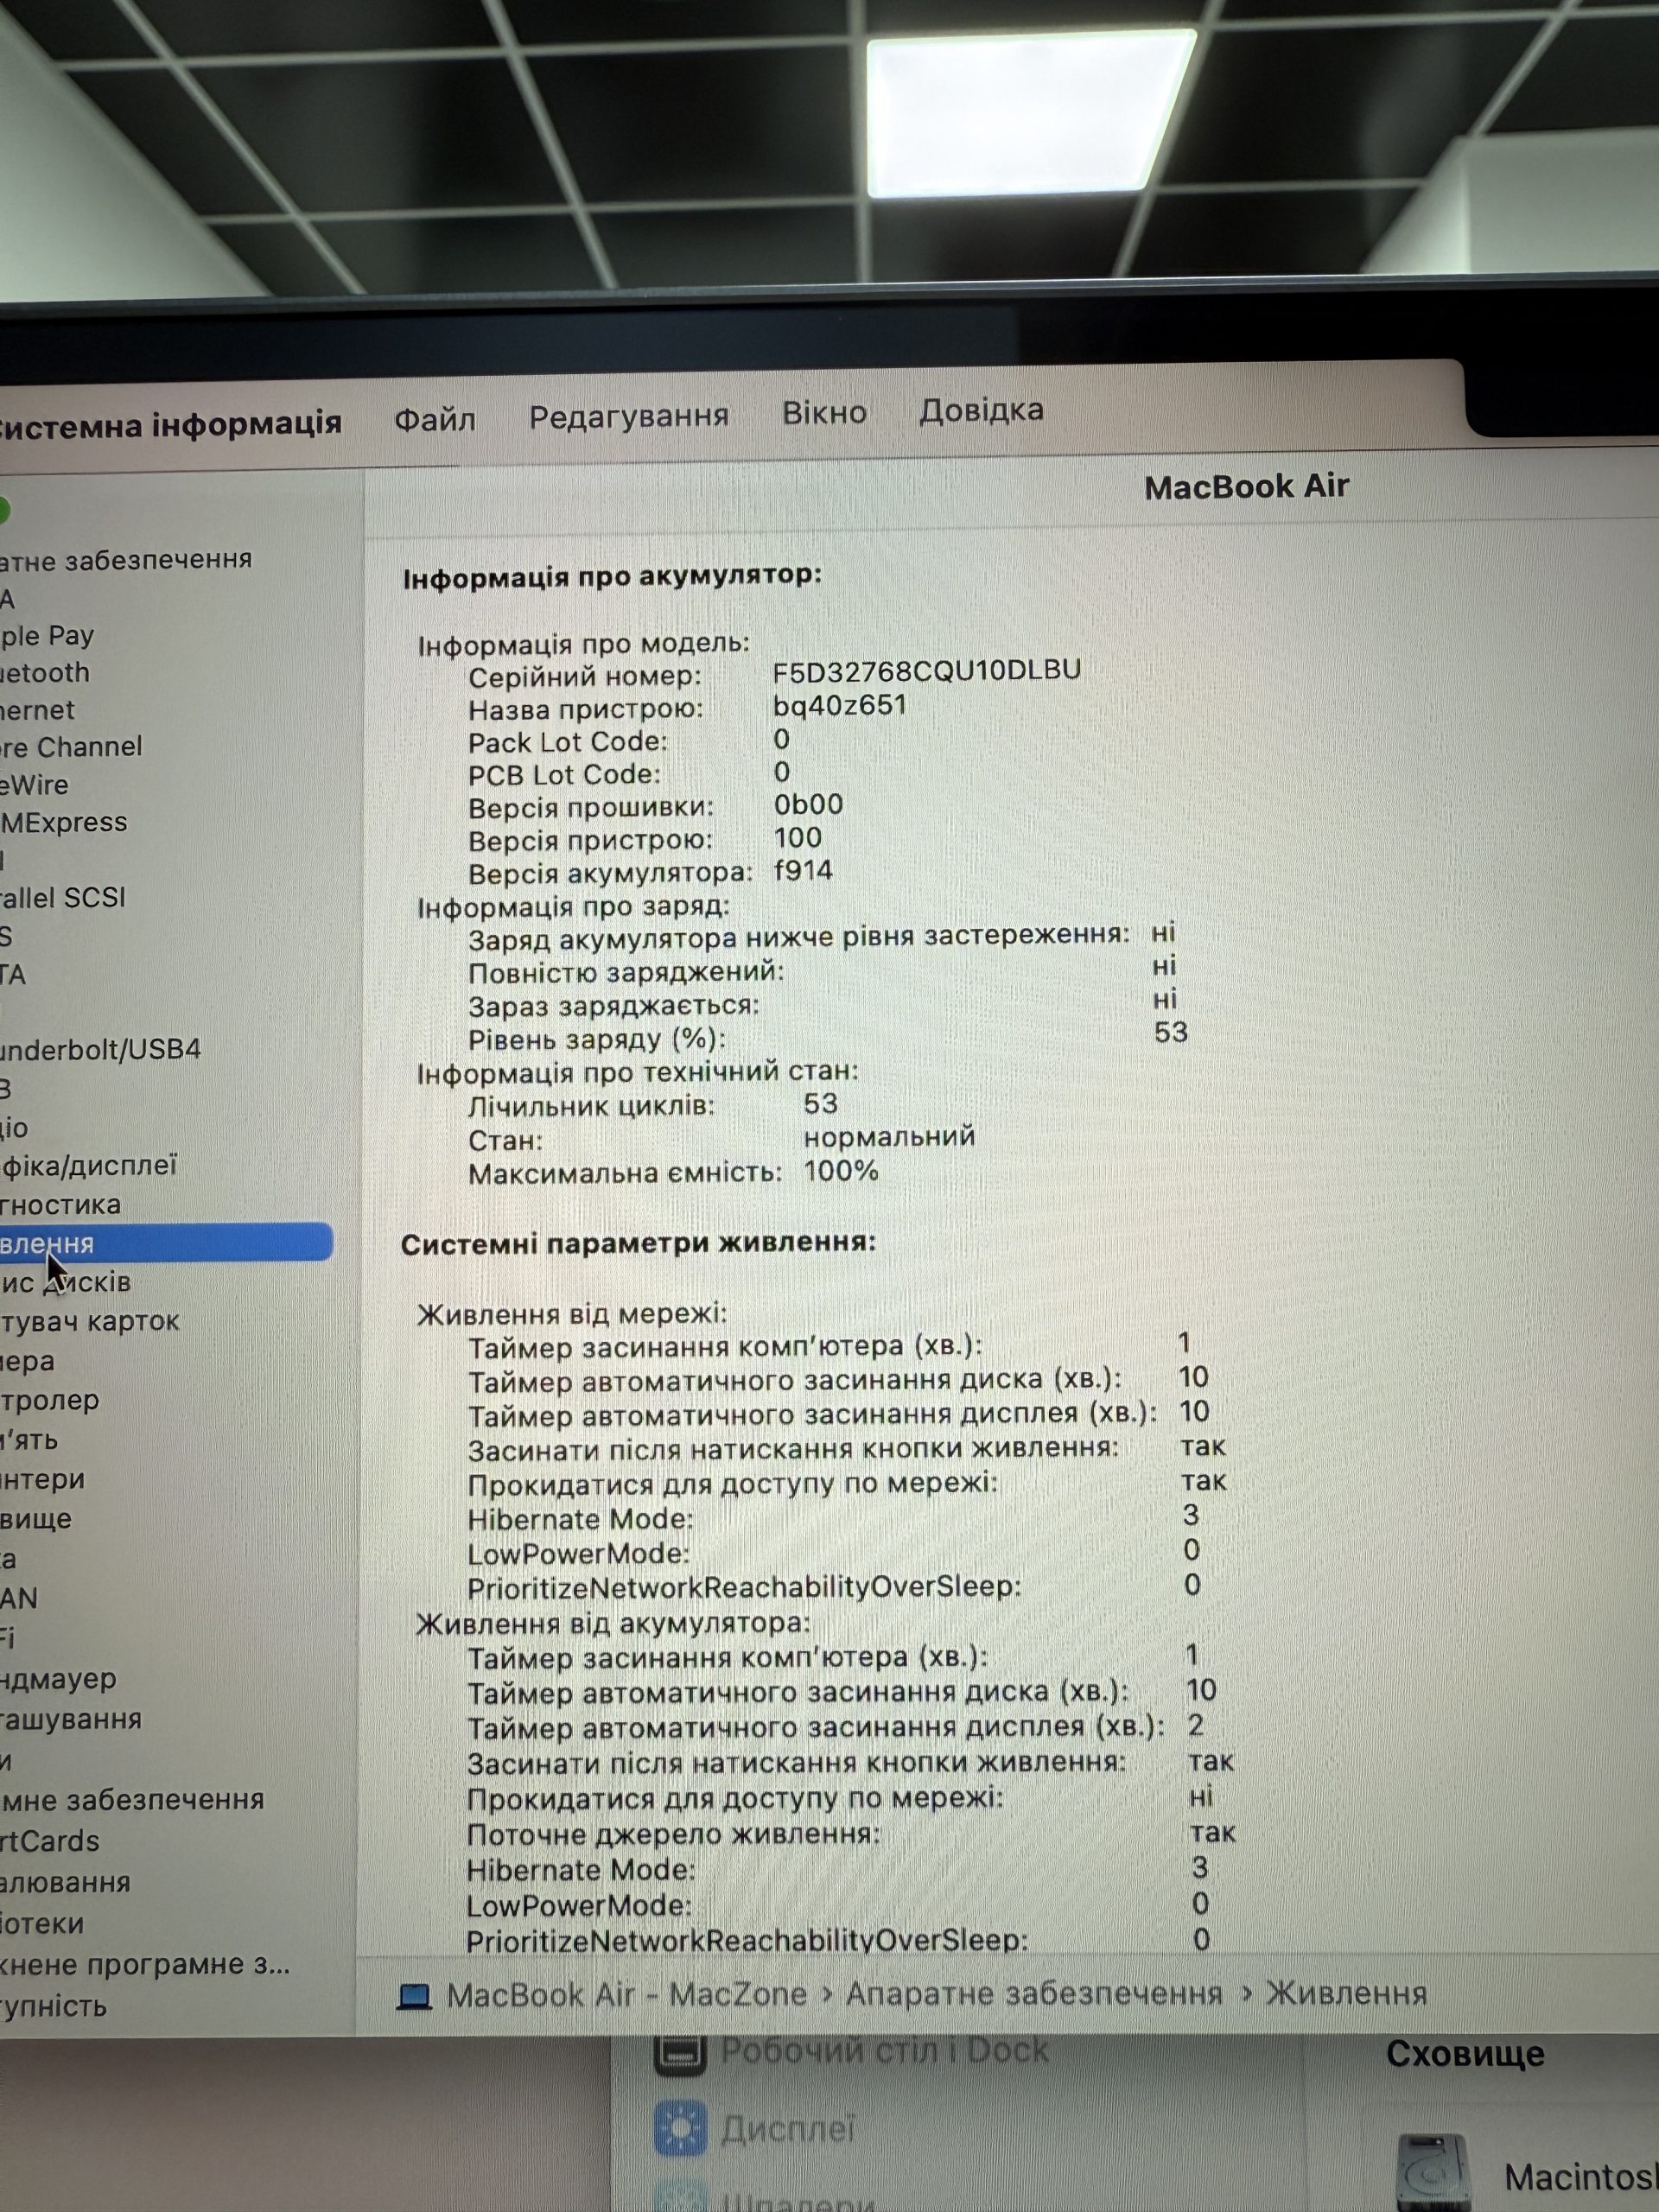Image resolution: width=1659 pixels, height=2212 pixels.
Task: Select the Apple Pay sidebar item
Action: coord(47,636)
